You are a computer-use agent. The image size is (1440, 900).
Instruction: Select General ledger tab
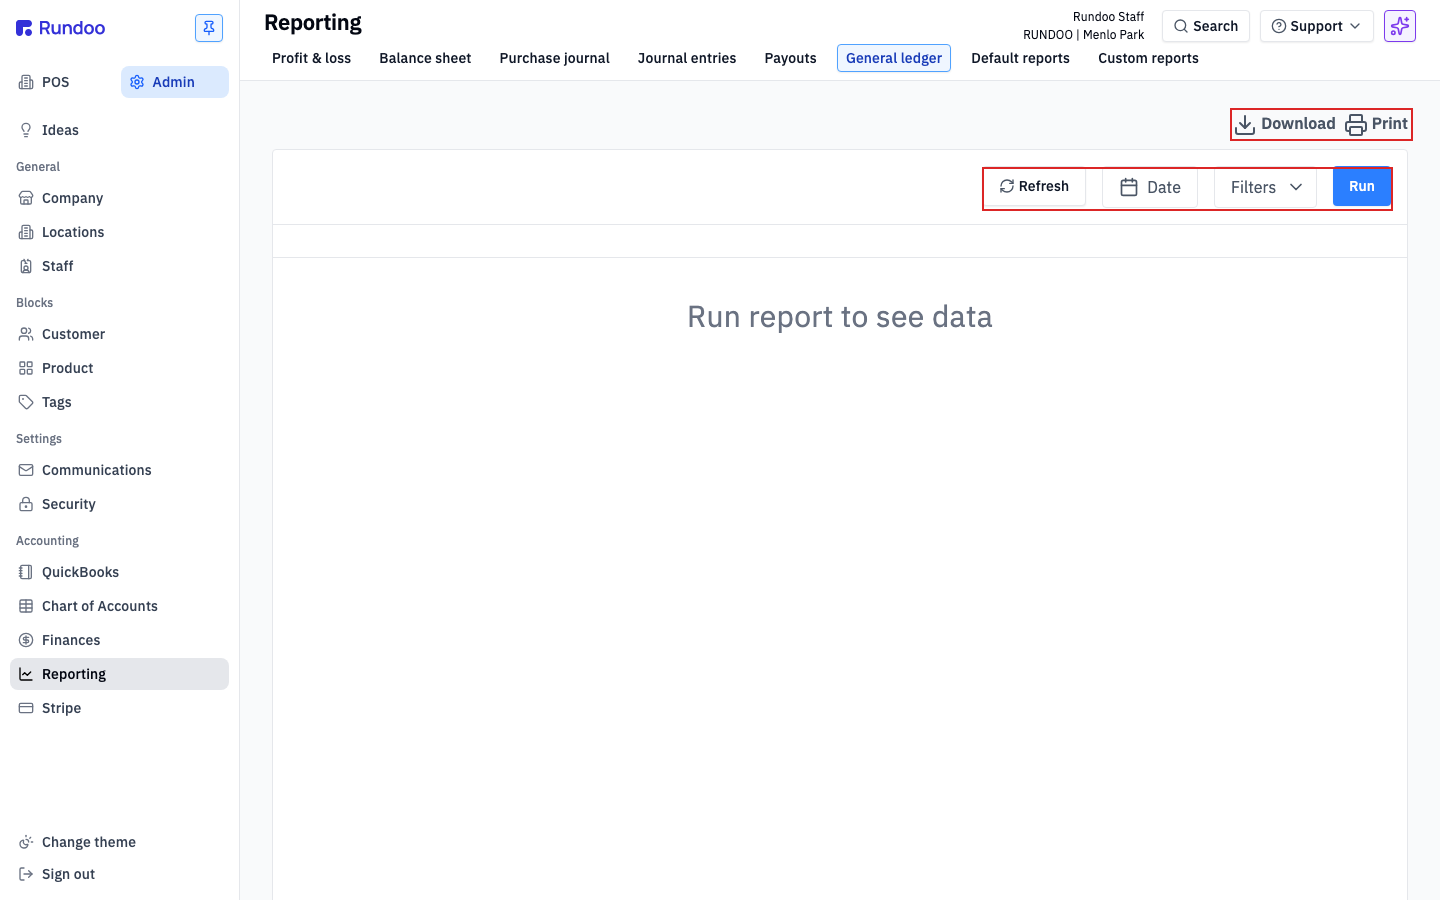click(x=894, y=58)
